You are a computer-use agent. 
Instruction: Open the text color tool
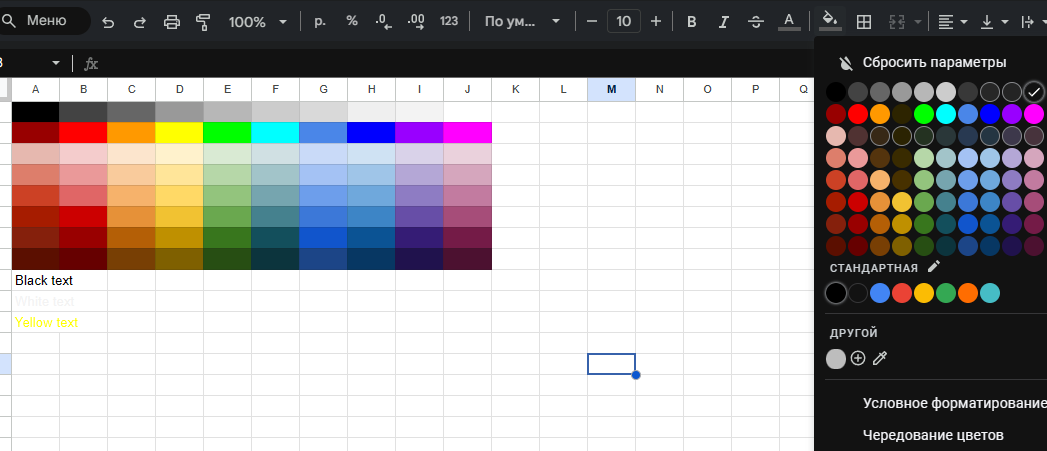click(x=789, y=22)
